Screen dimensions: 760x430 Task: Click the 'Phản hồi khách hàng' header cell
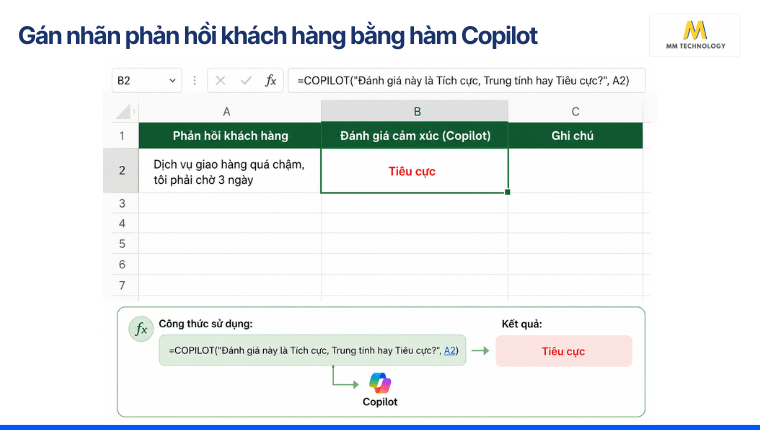click(x=230, y=136)
